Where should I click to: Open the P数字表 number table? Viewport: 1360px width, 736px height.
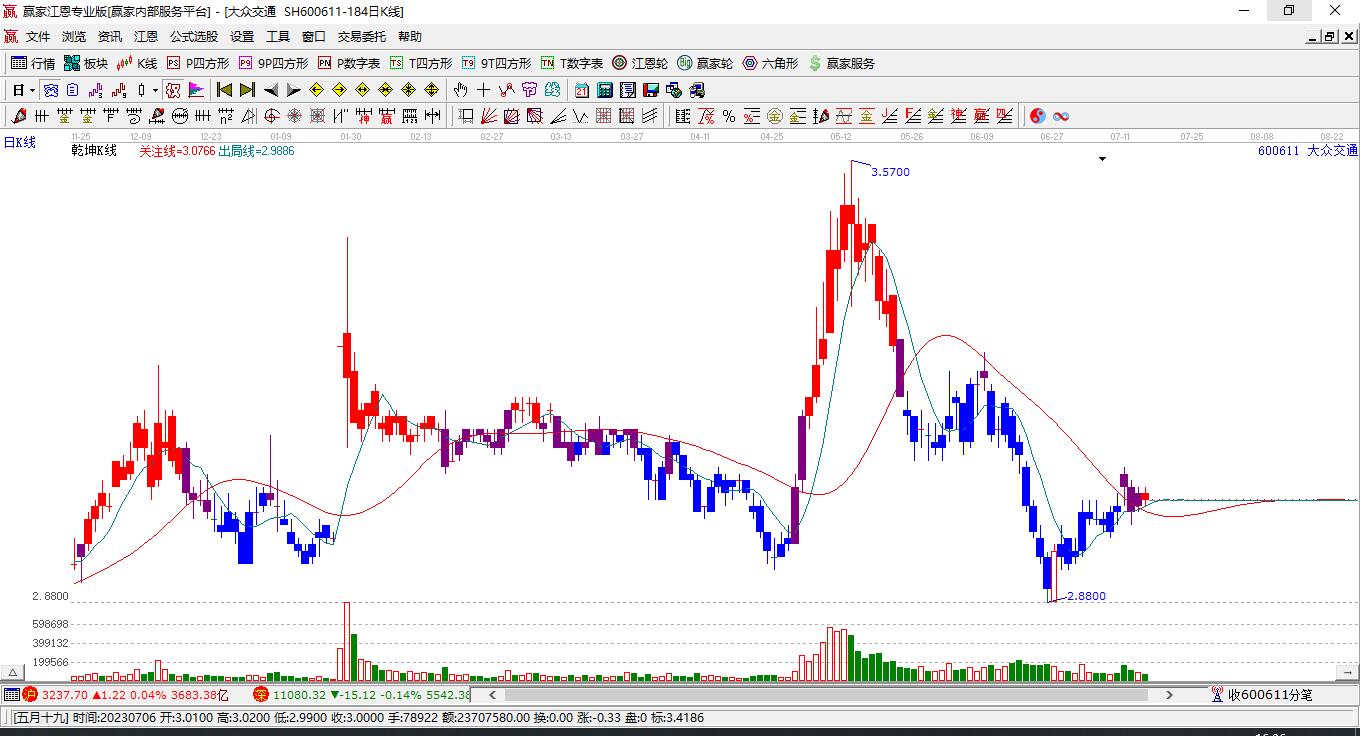pos(349,63)
